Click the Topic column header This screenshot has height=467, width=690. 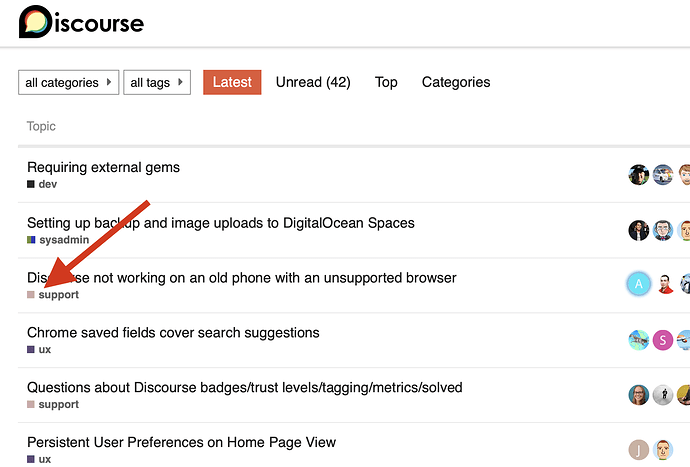click(x=41, y=126)
